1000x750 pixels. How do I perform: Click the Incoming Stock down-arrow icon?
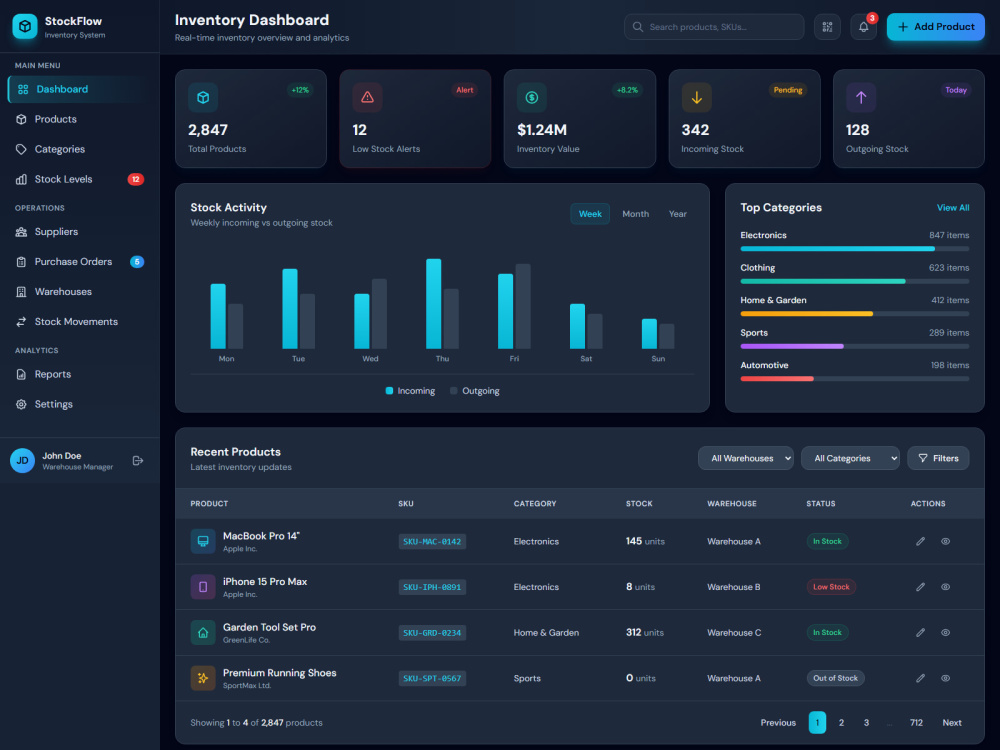pyautogui.click(x=696, y=97)
